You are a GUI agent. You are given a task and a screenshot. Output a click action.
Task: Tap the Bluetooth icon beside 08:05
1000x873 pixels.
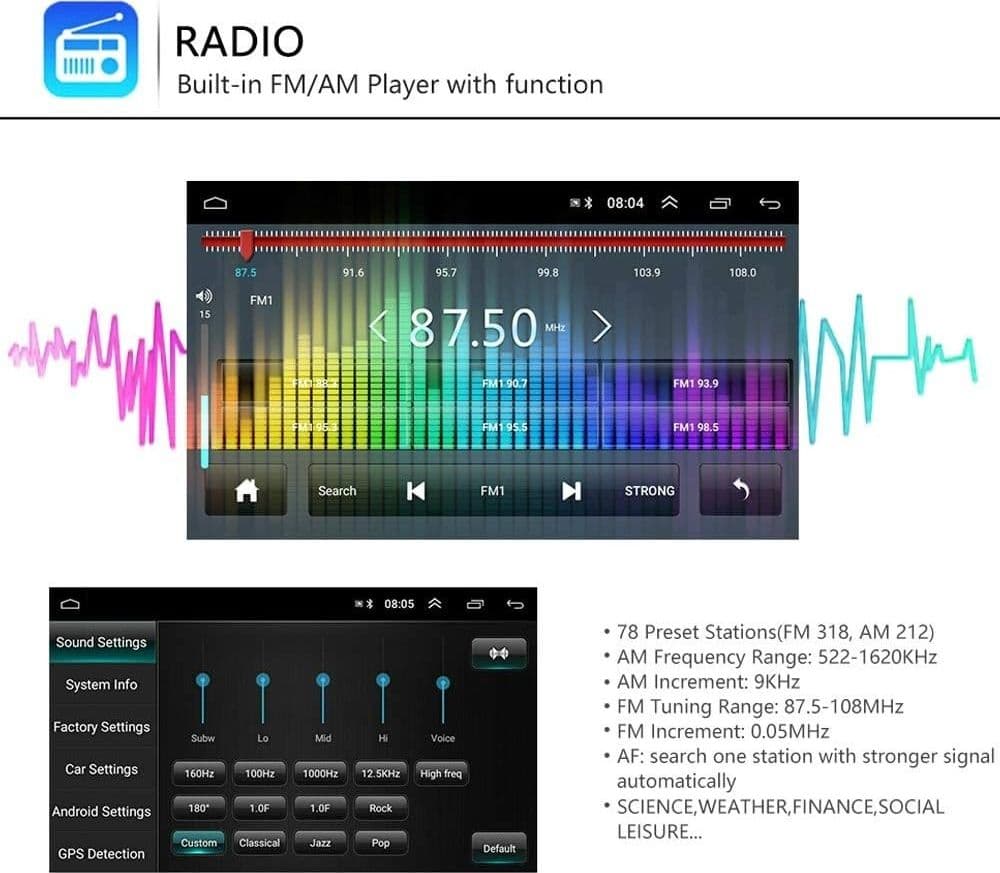point(369,603)
